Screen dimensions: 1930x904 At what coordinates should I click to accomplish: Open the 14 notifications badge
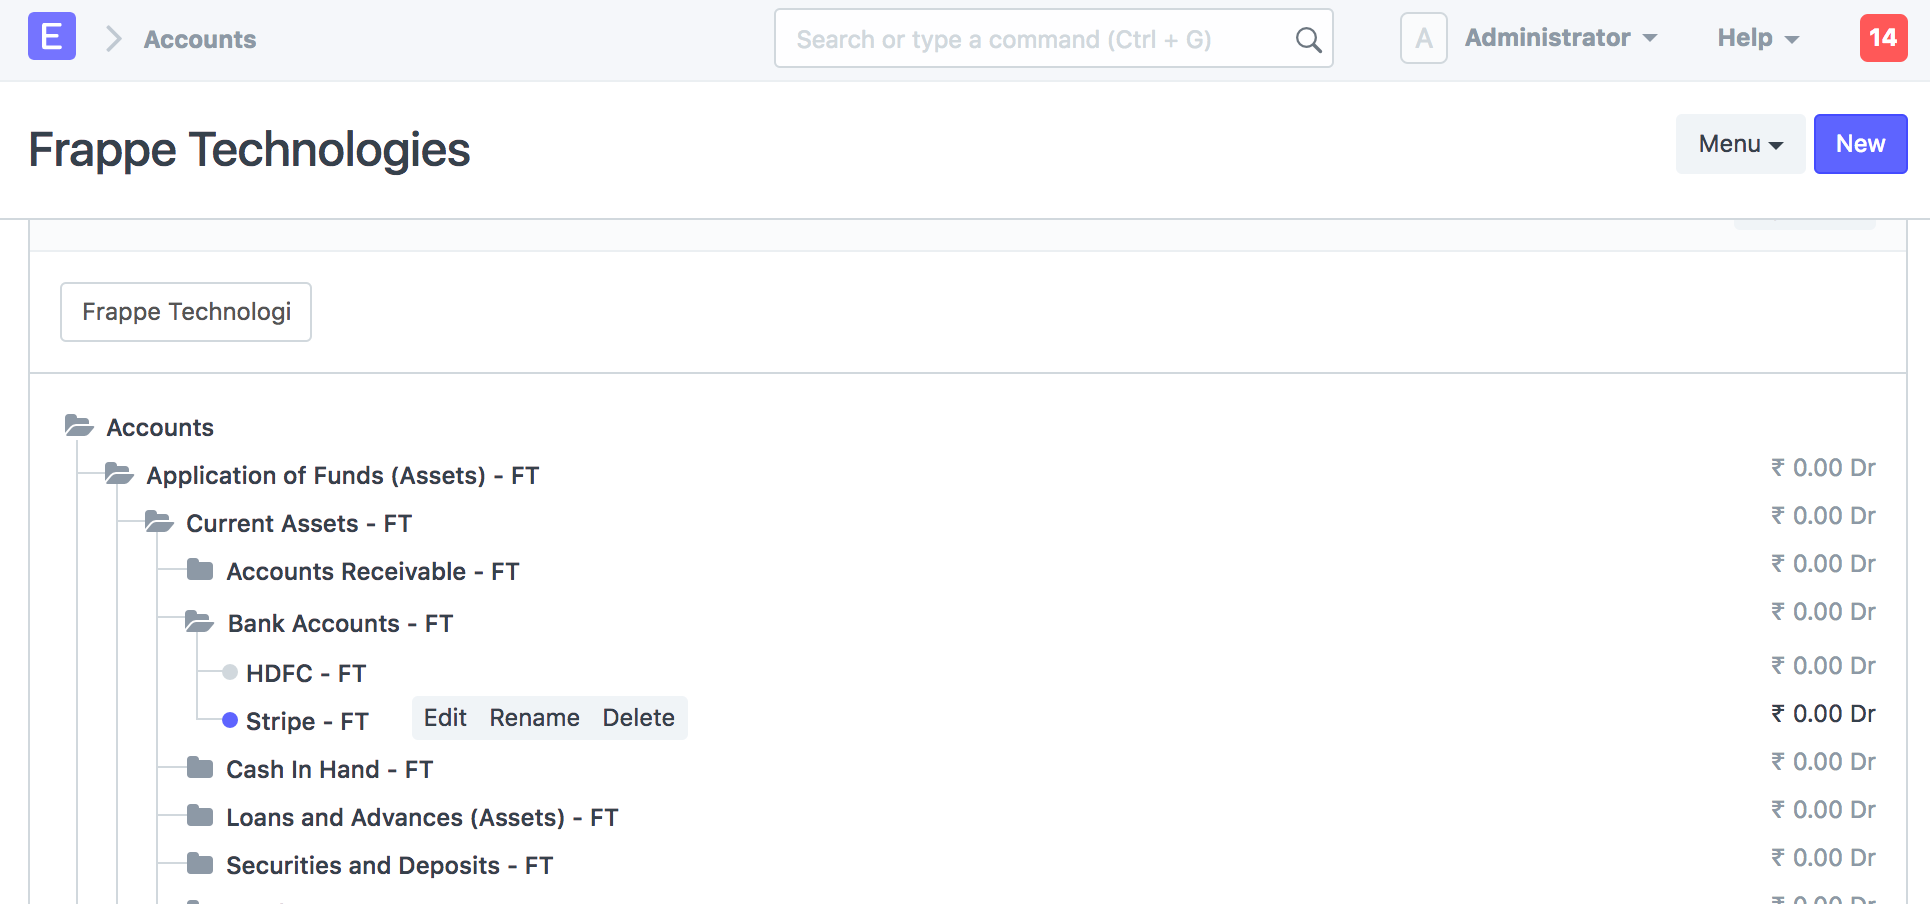[1883, 38]
